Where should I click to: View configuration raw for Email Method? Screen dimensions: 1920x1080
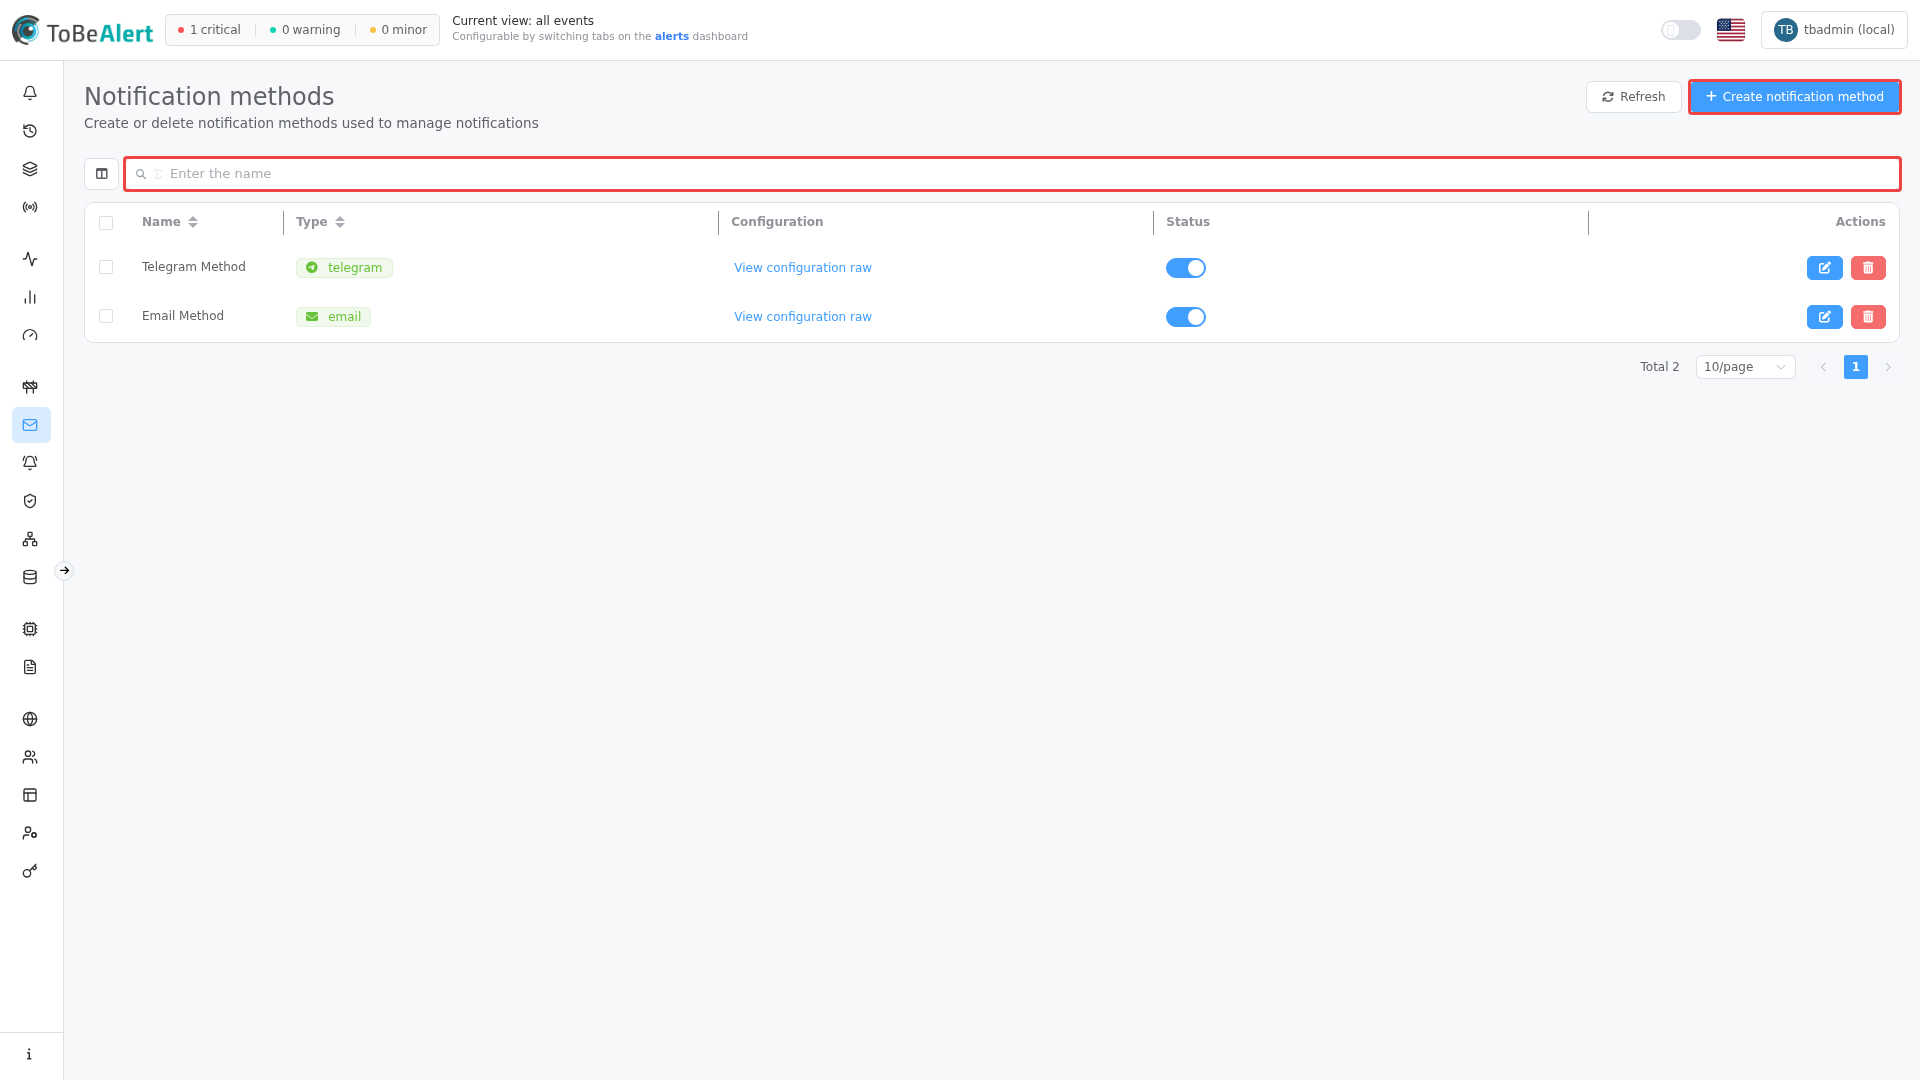[x=802, y=317]
